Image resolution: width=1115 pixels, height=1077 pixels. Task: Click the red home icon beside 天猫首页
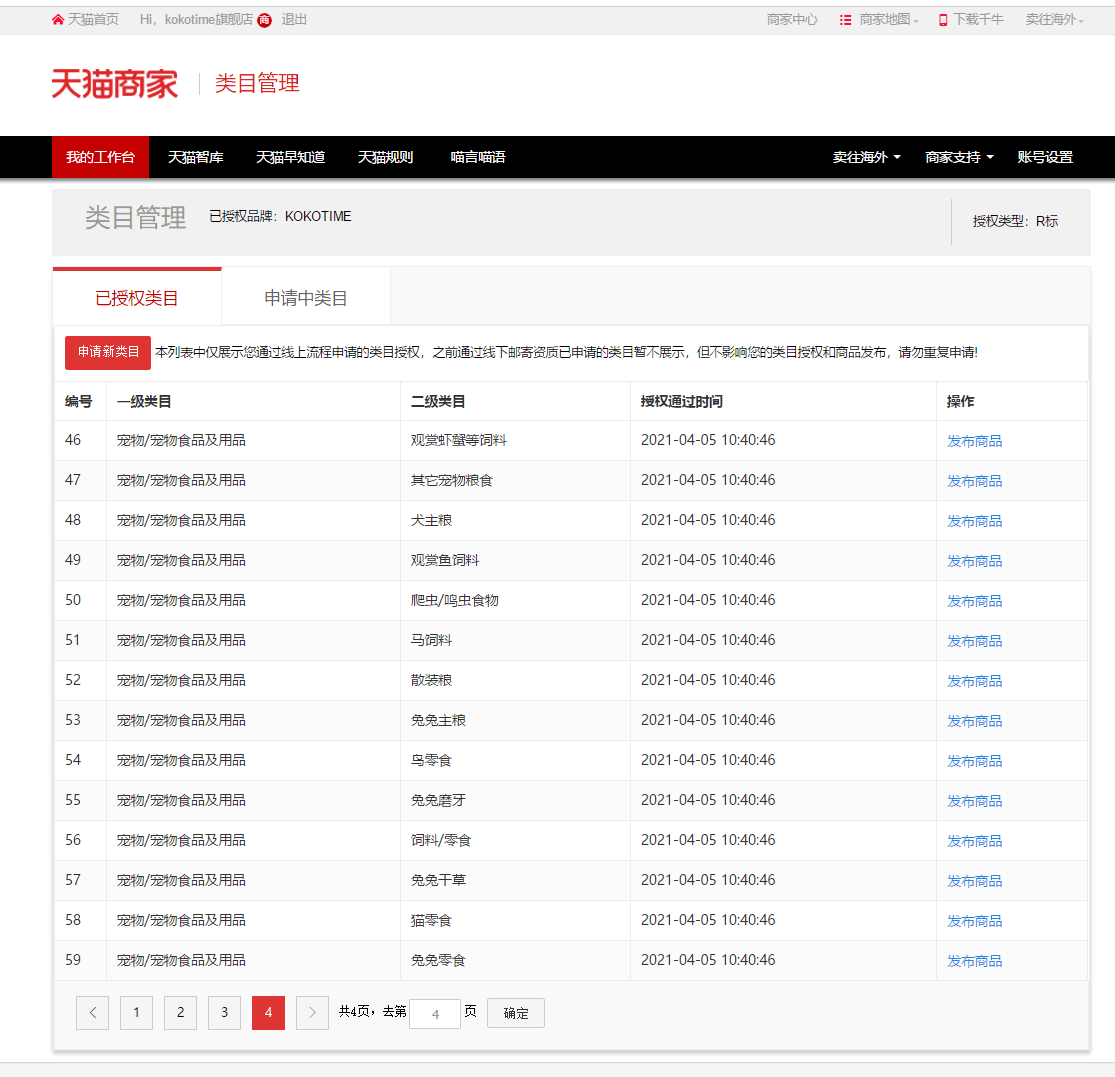point(58,20)
